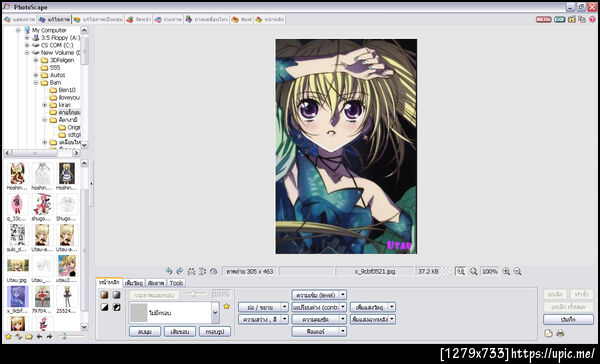Click the star favorites icon under thumbnails
This screenshot has height=364, width=600.
8,337
